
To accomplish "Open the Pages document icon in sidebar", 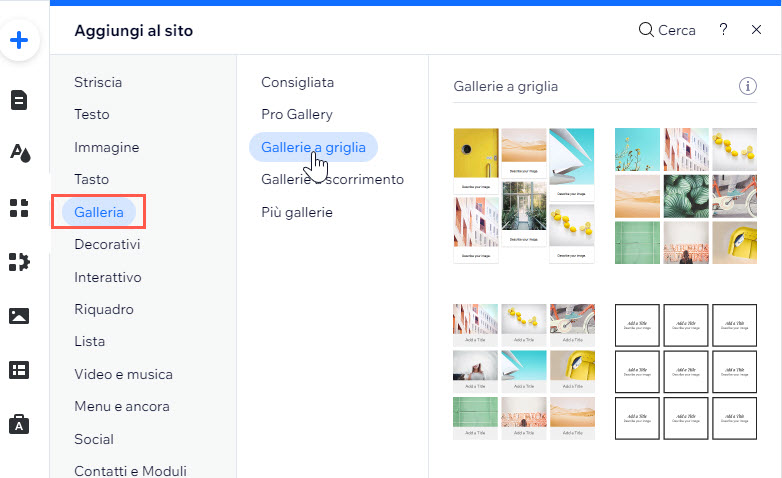I will [x=19, y=100].
